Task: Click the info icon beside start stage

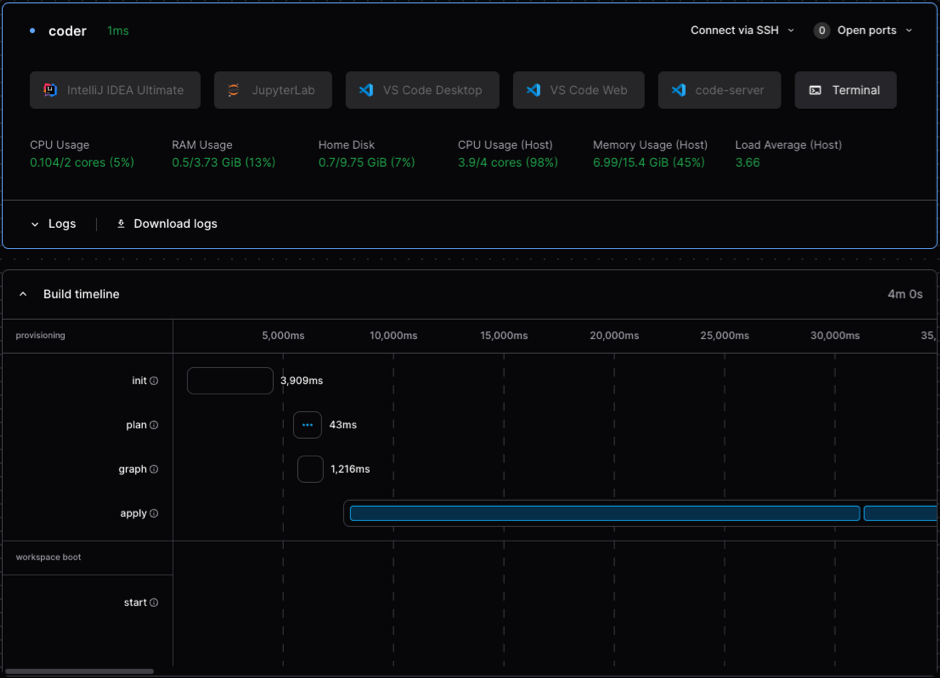Action: click(x=153, y=603)
